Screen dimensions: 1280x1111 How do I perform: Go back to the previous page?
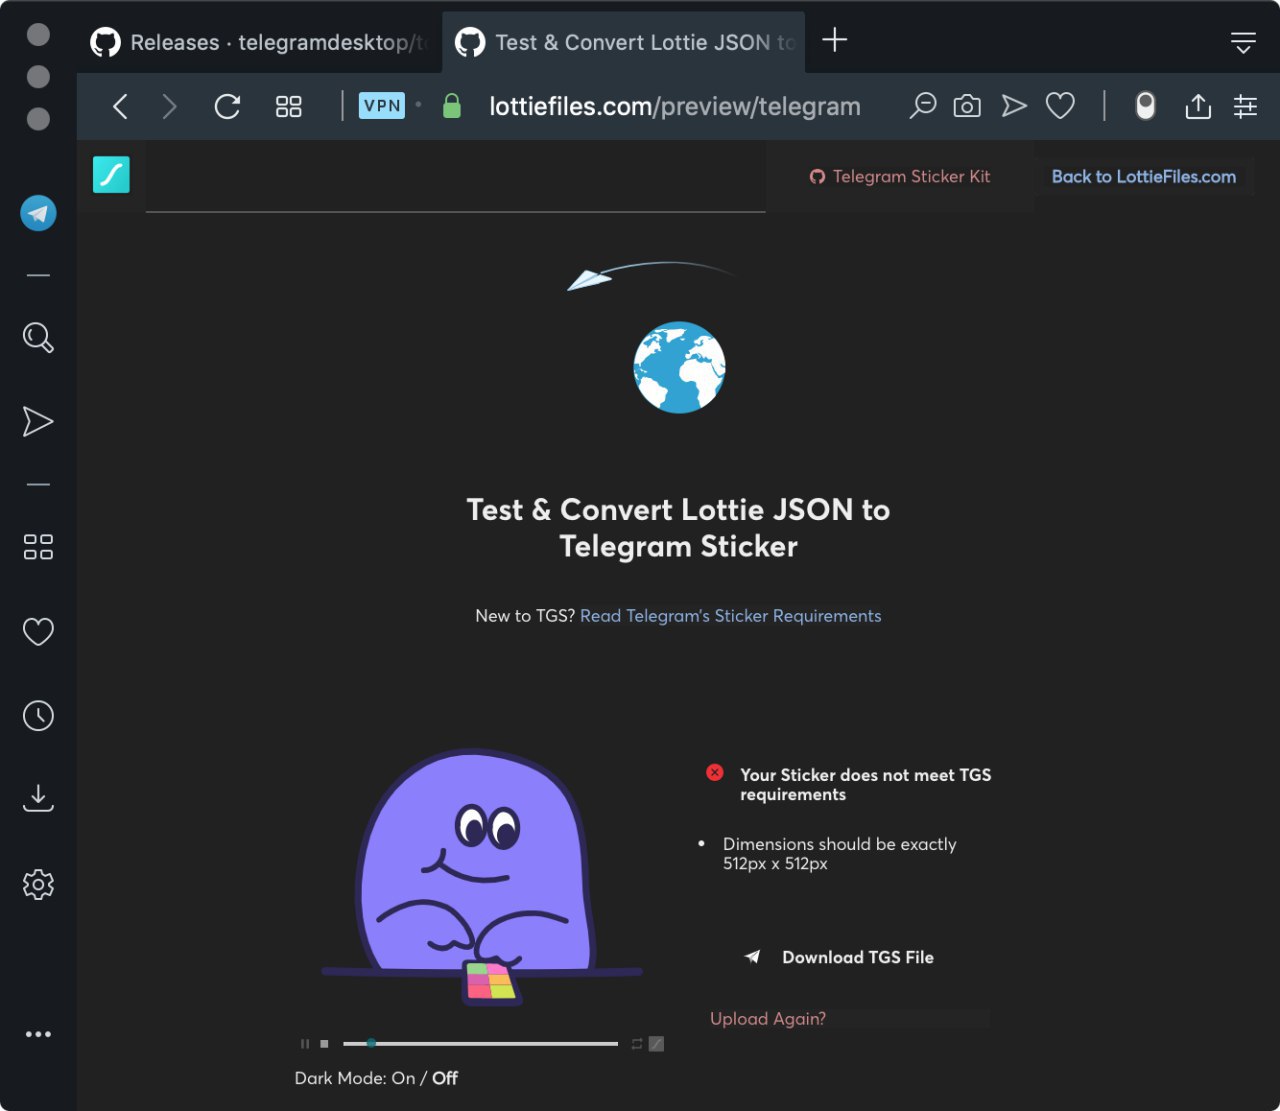click(120, 106)
